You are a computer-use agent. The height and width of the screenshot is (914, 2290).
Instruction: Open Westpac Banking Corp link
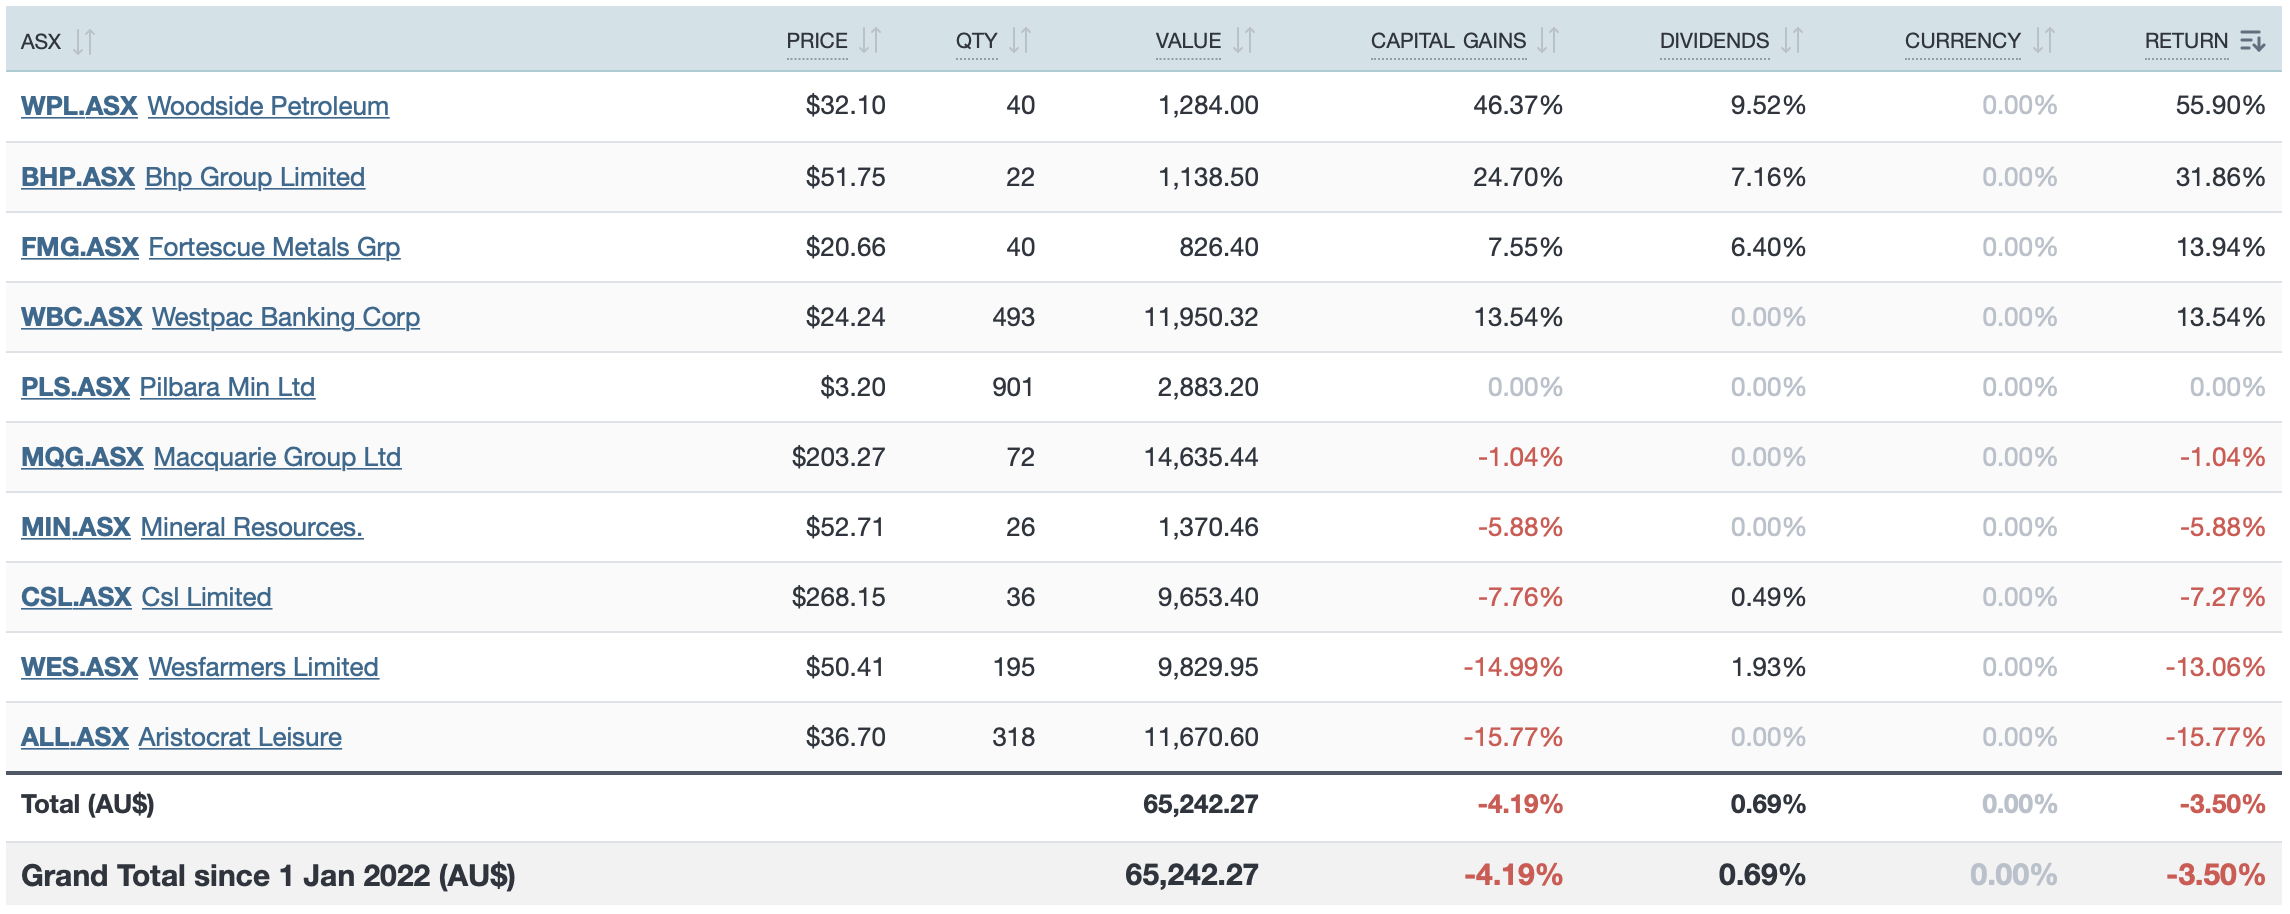[x=286, y=317]
